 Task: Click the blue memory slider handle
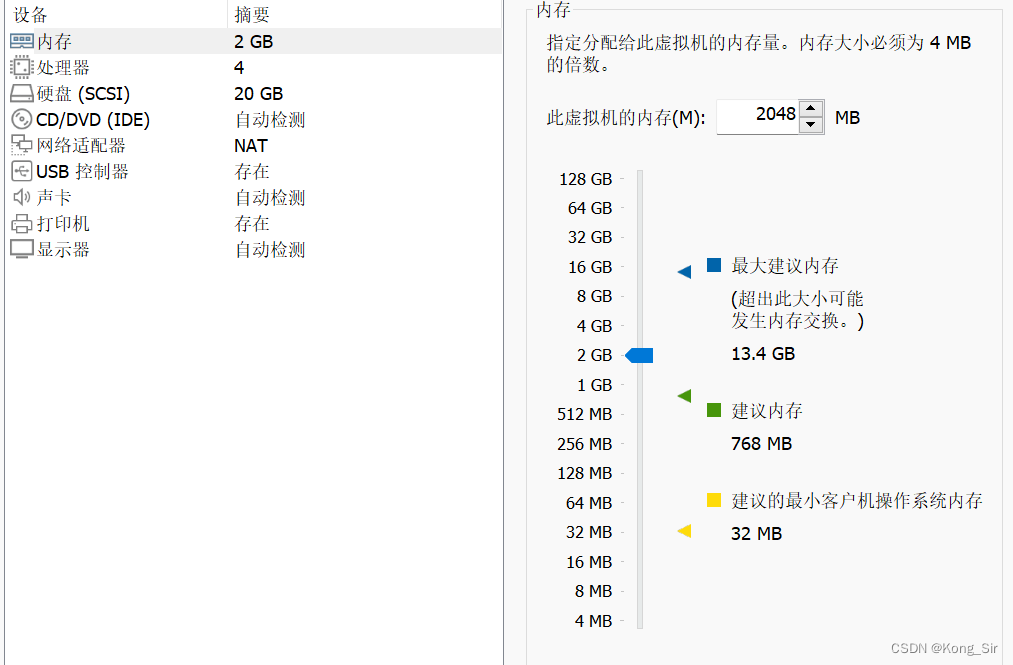tap(638, 355)
